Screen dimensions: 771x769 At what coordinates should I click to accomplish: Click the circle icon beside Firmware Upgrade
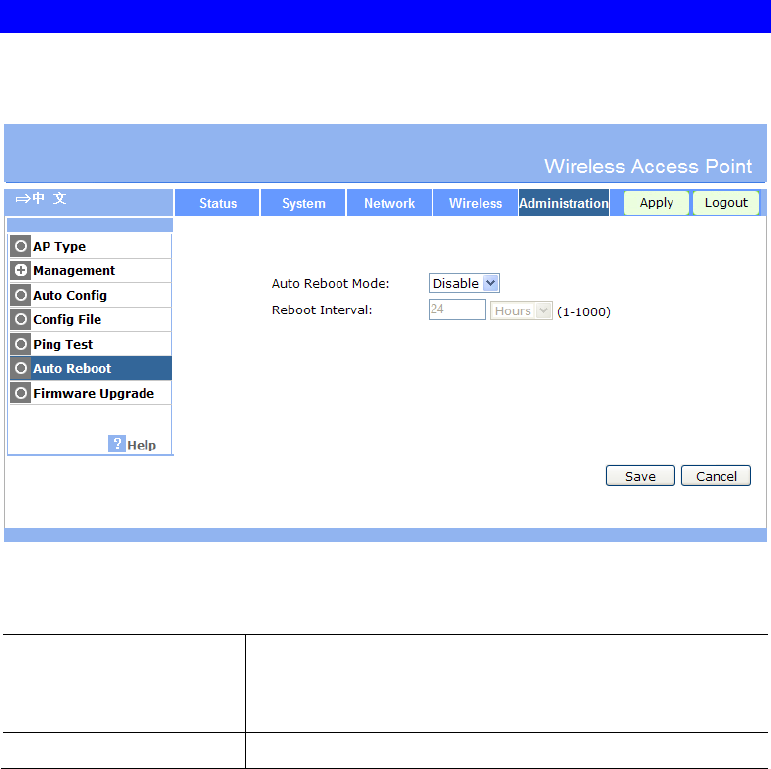(21, 393)
